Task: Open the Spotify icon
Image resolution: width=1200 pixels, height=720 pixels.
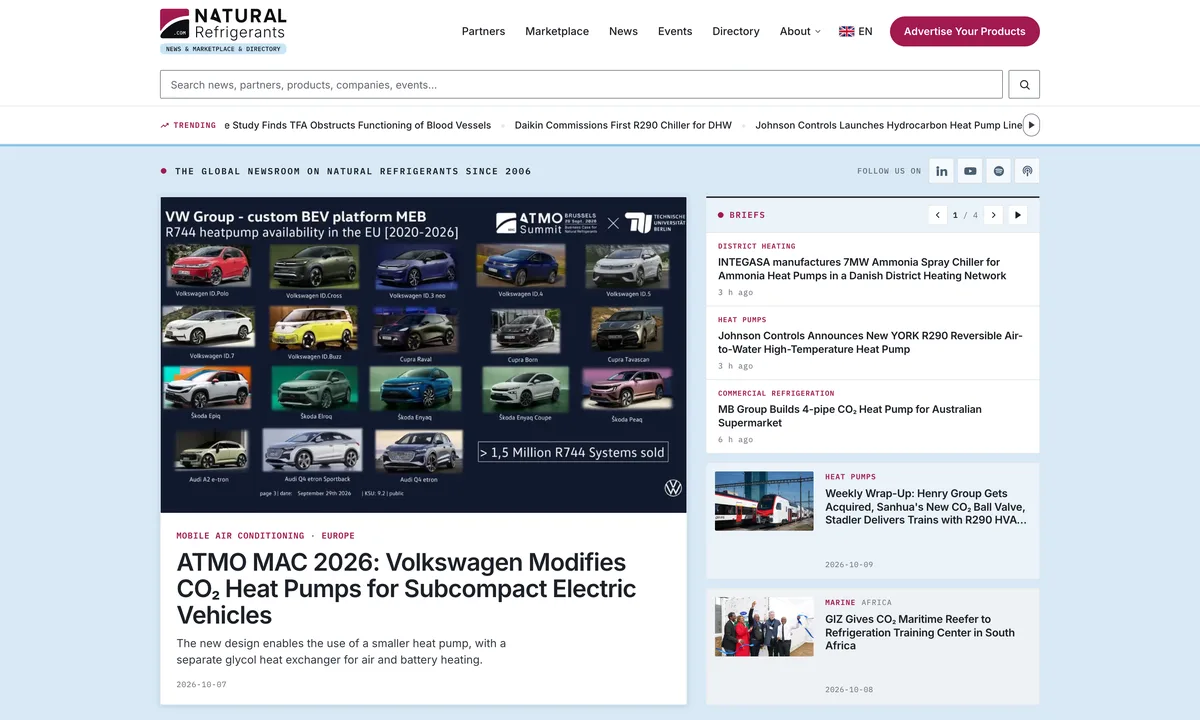Action: [998, 171]
